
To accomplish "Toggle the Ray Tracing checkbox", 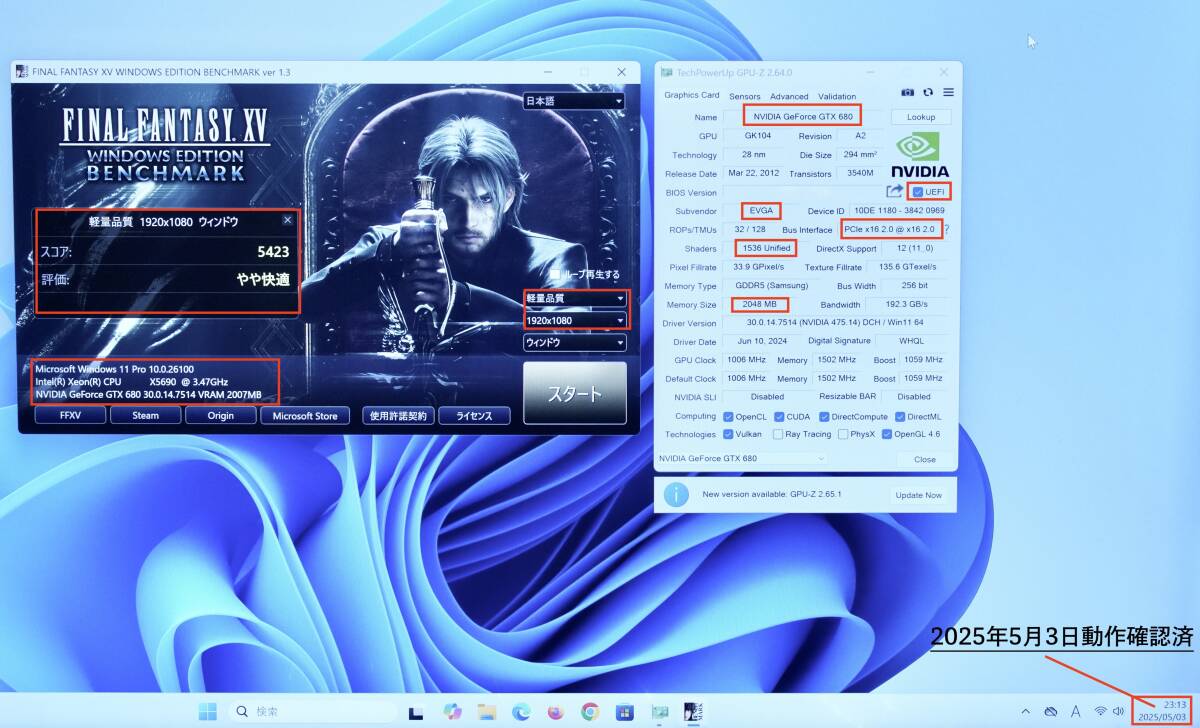I will tap(777, 434).
